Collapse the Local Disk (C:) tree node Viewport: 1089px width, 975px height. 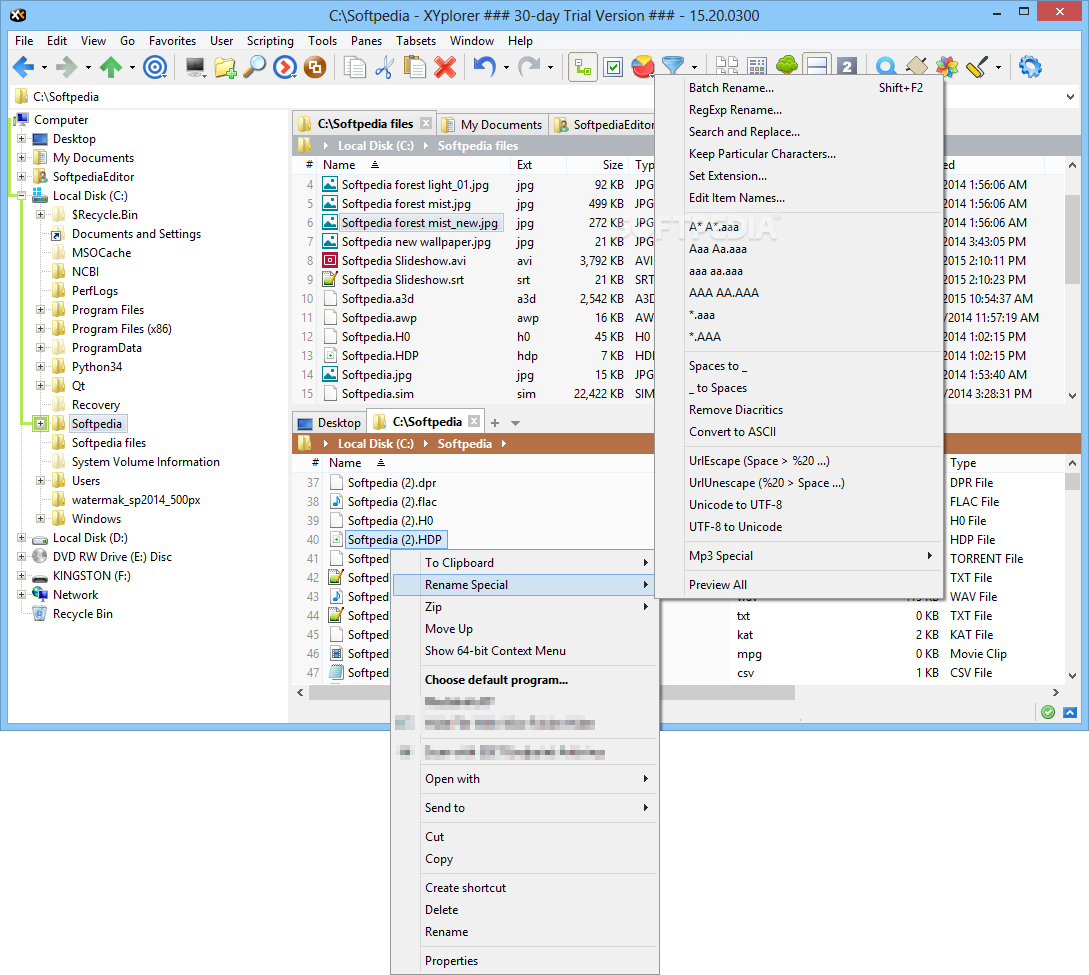22,196
